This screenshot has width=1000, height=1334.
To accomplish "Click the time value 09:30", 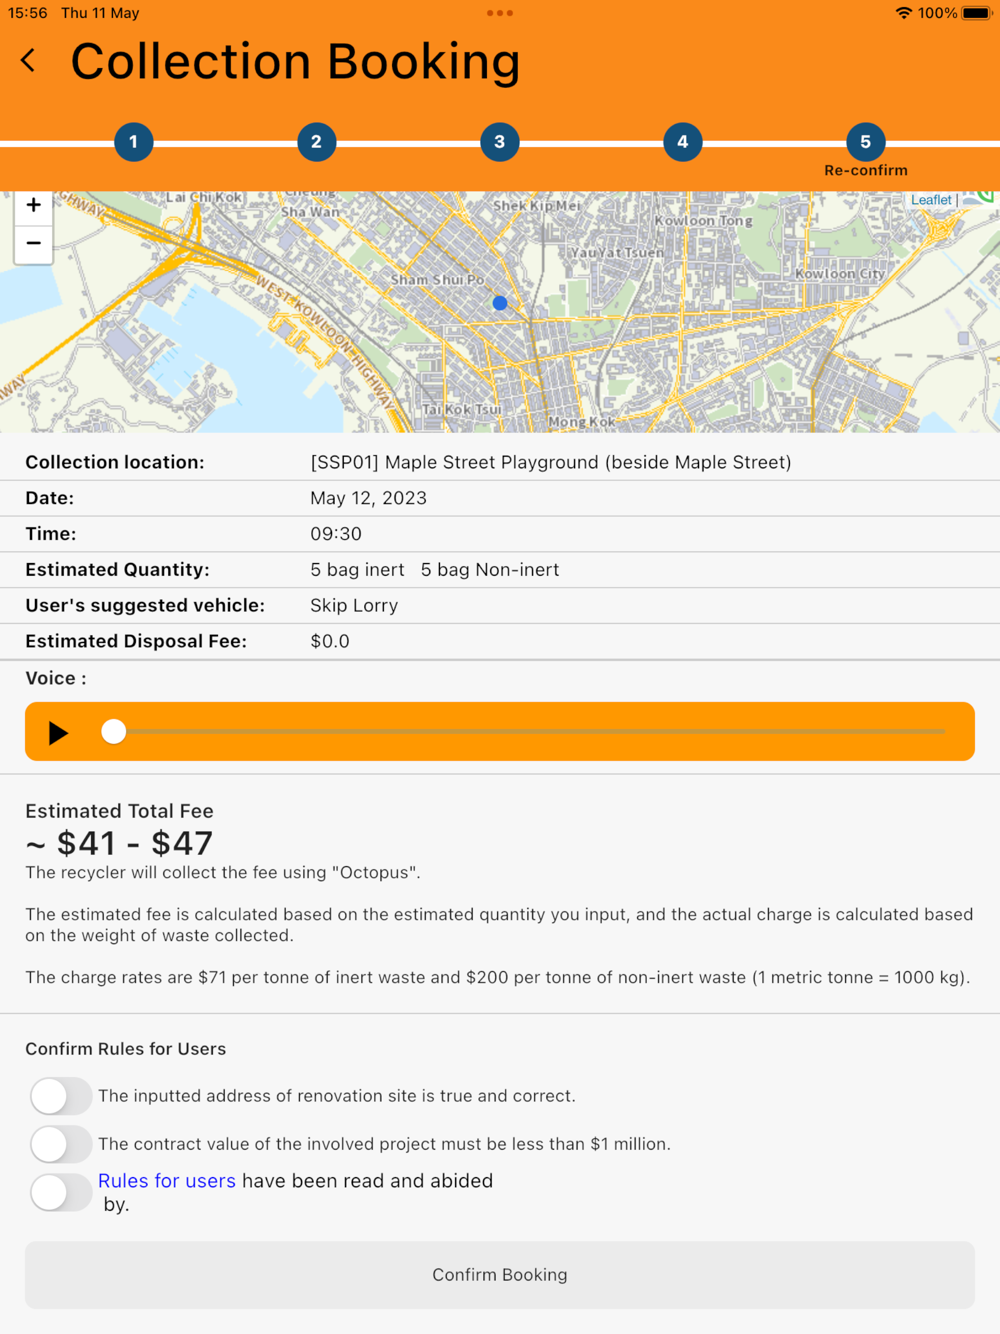I will coord(336,534).
